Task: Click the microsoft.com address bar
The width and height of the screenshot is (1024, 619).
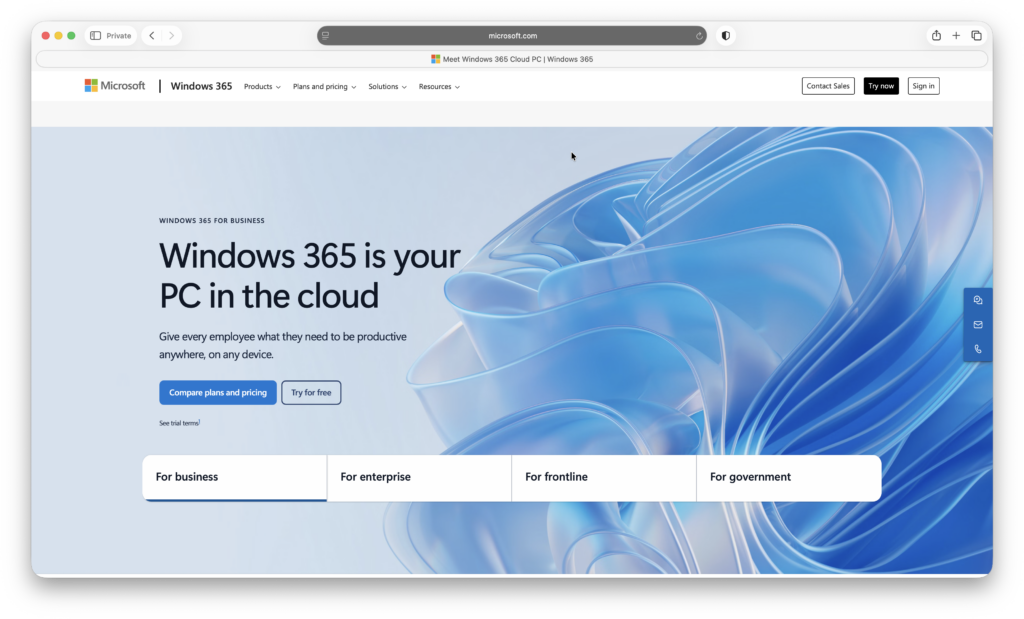Action: coord(512,35)
